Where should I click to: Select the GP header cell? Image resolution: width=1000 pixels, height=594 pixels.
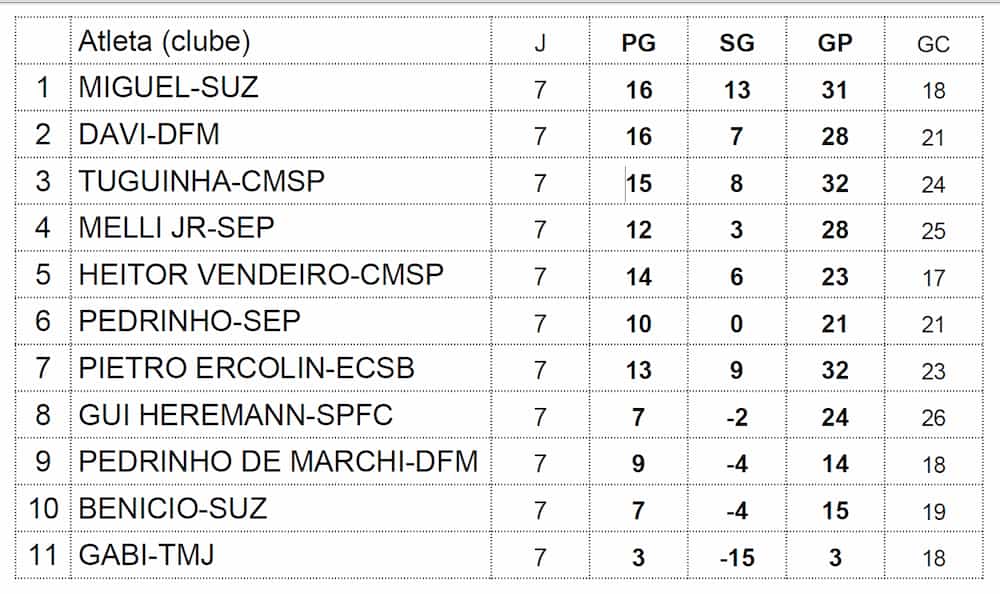pos(835,43)
